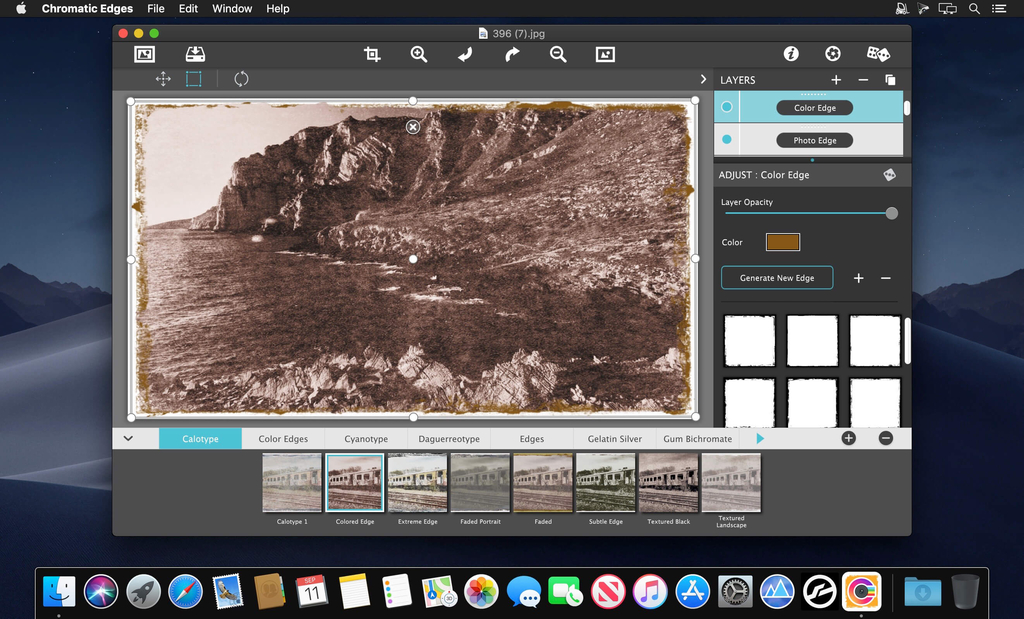
Task: Click the redo arrow icon
Action: [512, 55]
